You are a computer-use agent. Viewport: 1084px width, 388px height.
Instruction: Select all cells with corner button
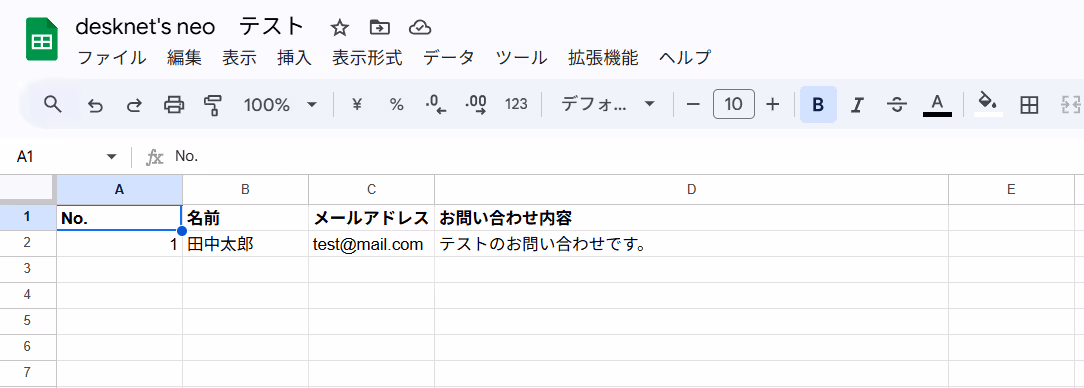point(28,189)
